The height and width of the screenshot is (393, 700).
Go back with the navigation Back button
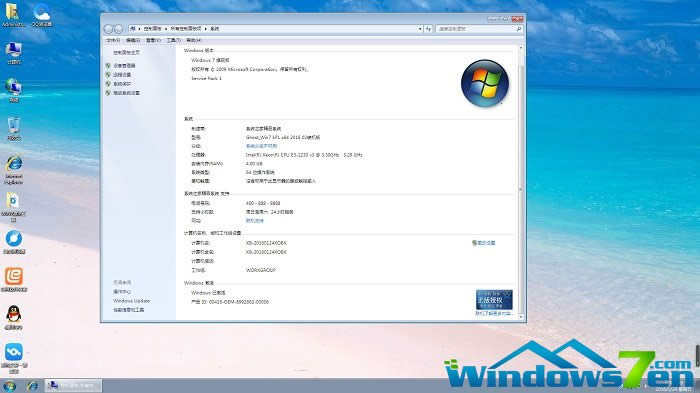point(108,29)
